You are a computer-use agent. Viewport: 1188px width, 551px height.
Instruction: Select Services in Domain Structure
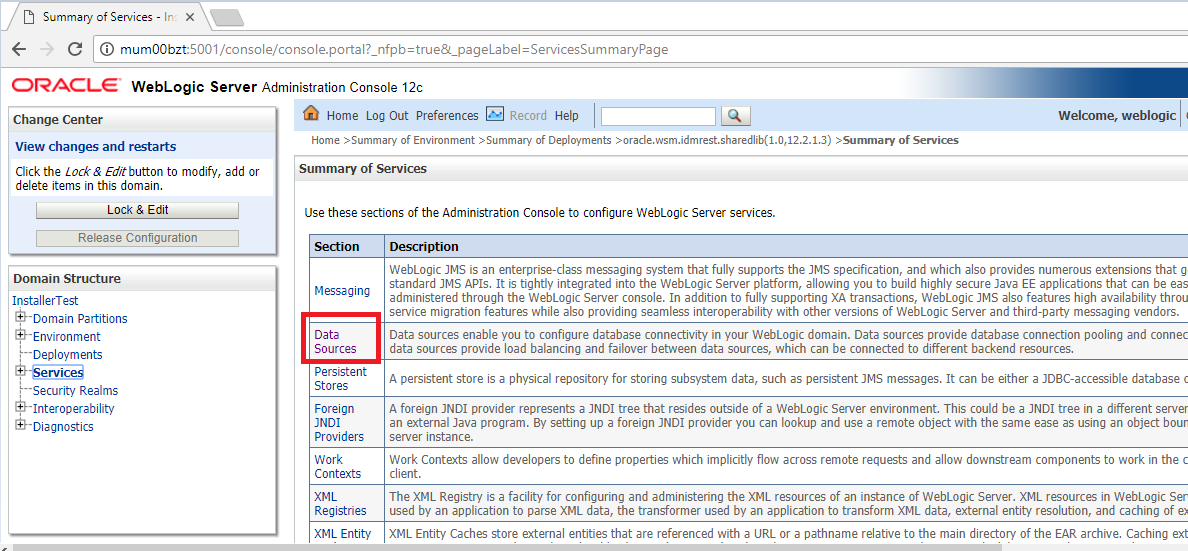[x=58, y=372]
